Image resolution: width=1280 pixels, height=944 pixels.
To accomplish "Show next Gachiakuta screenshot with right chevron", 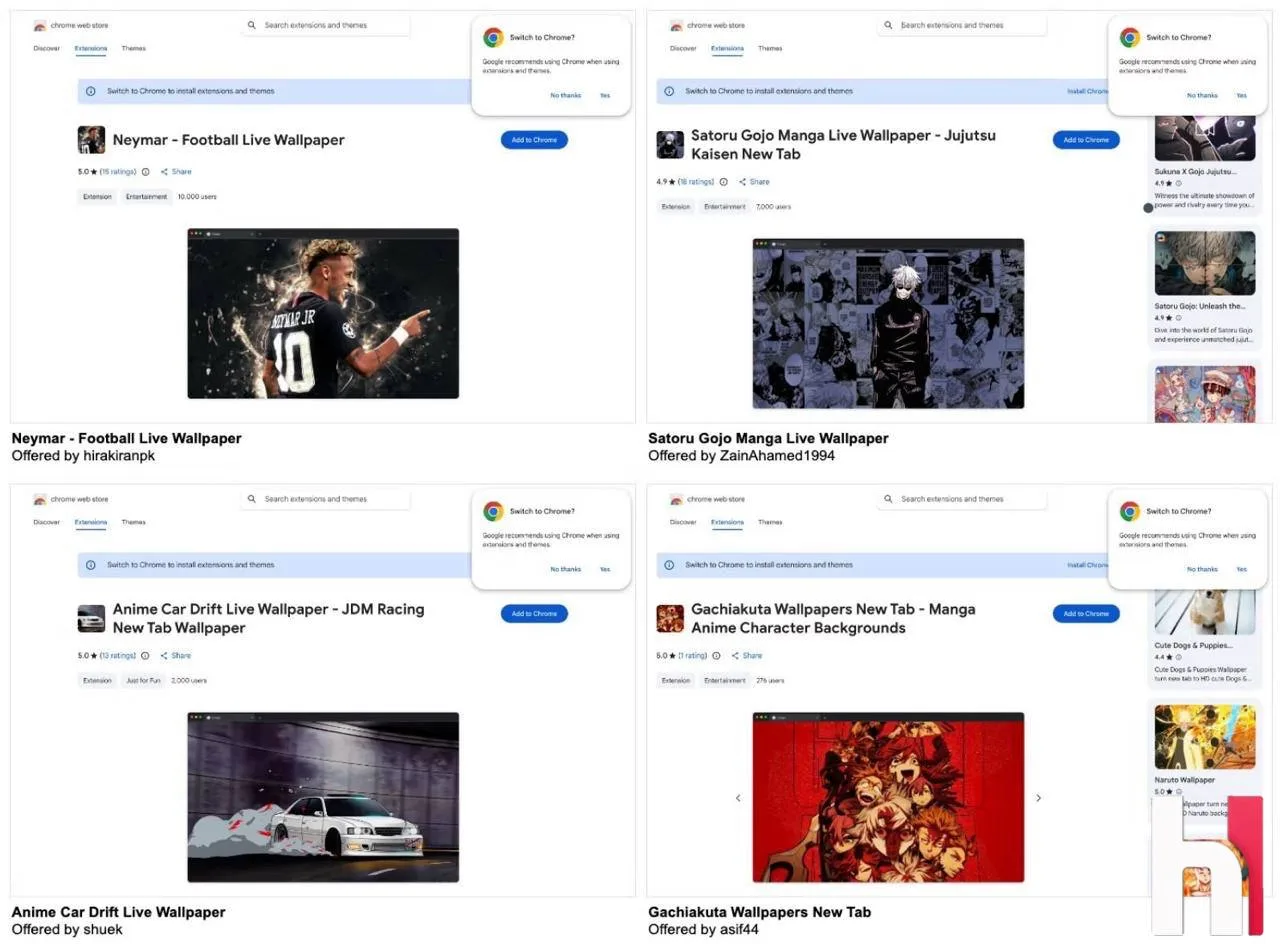I will point(1038,798).
